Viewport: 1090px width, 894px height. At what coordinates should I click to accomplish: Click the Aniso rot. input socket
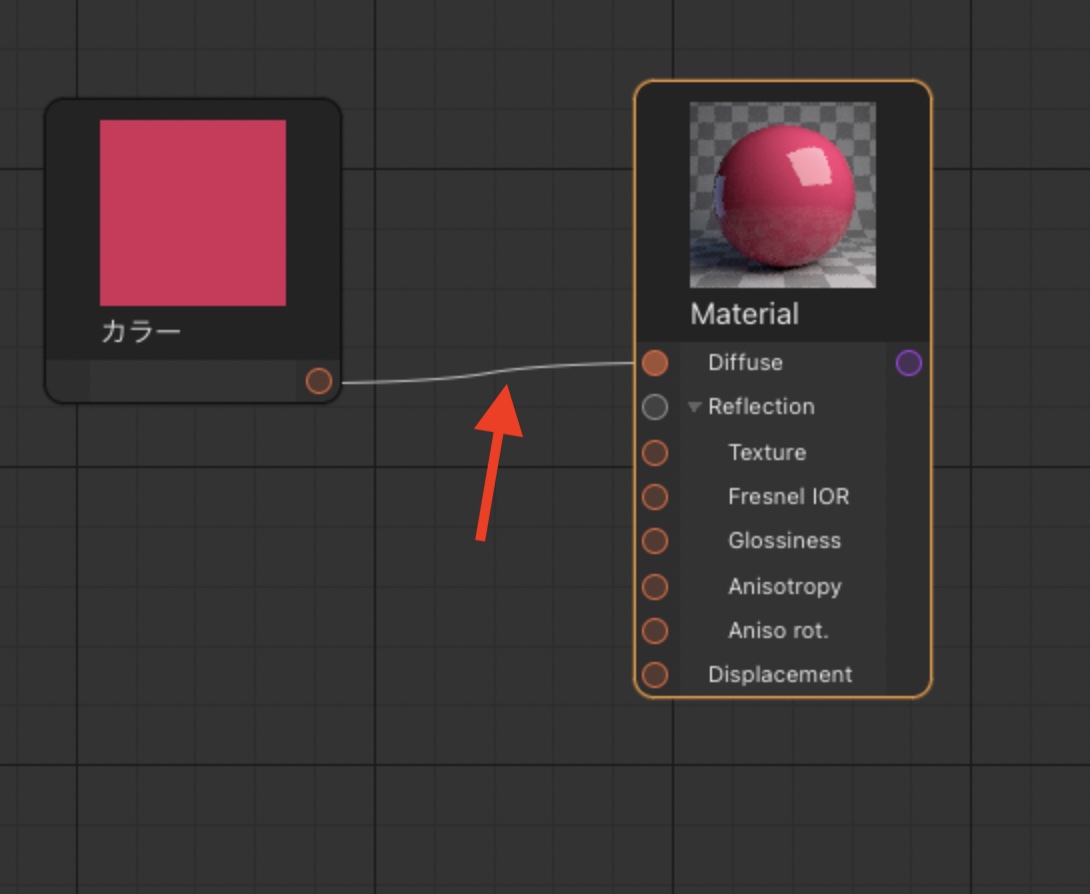click(x=654, y=631)
